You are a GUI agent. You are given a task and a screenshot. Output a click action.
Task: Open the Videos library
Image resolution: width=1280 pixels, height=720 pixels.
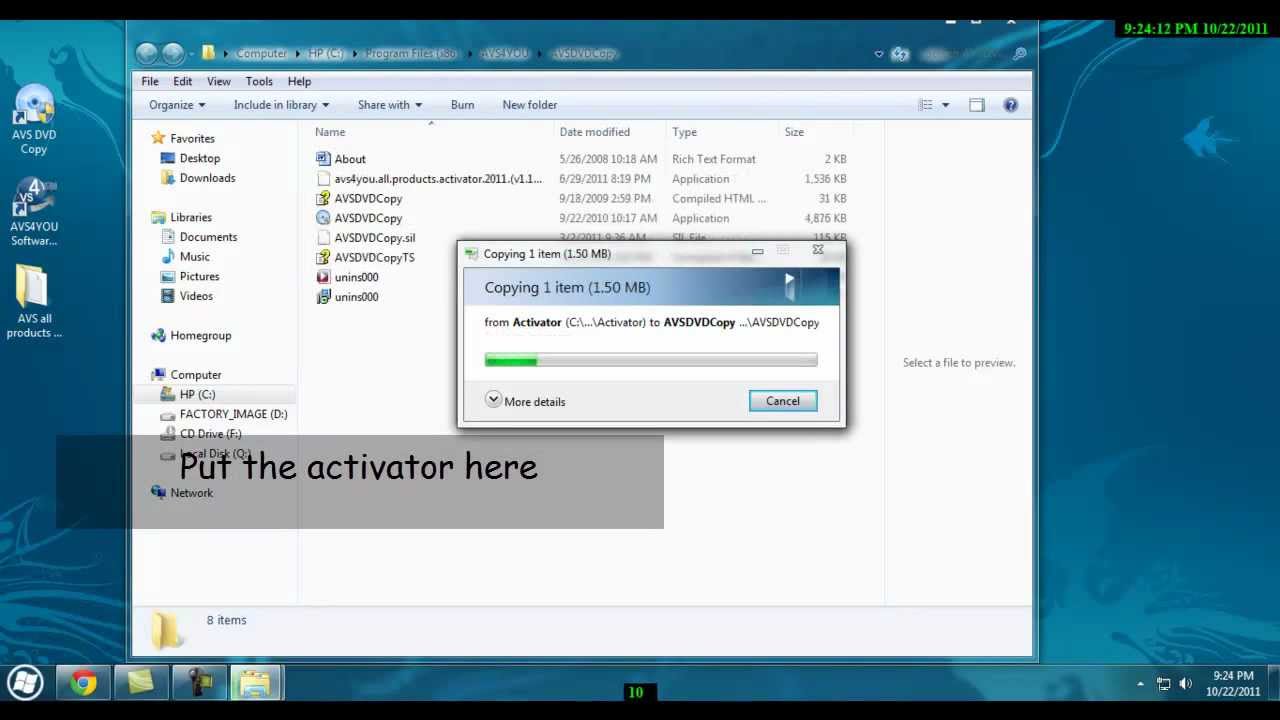pos(196,296)
